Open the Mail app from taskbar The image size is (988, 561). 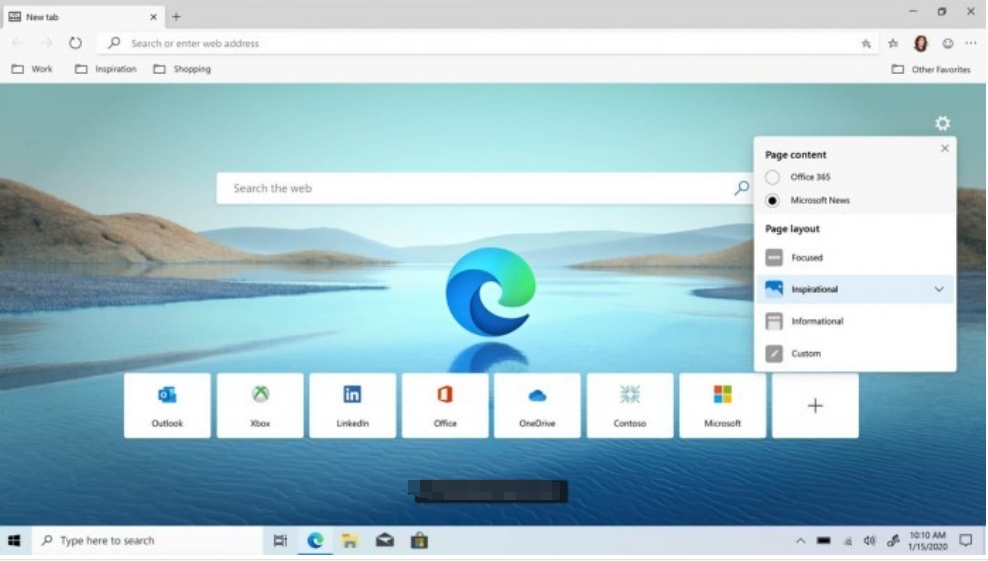[x=385, y=541]
